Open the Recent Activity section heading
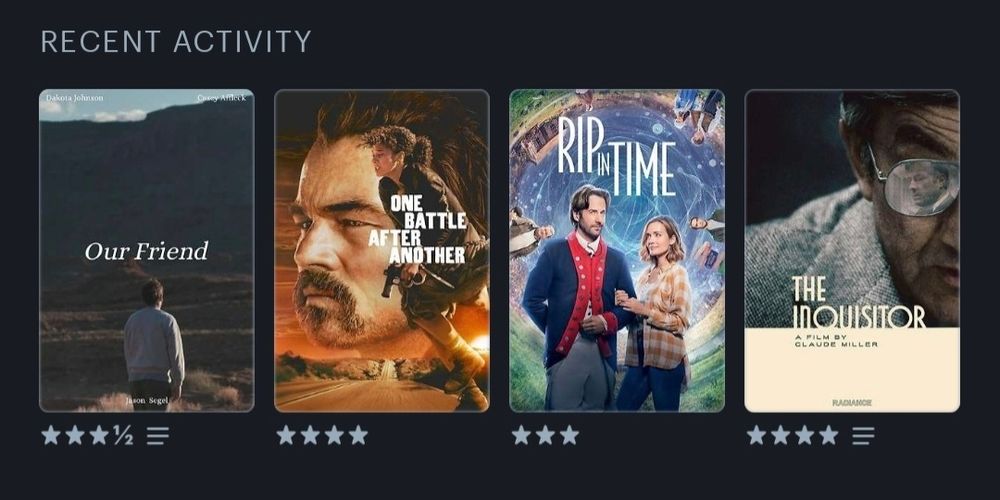This screenshot has width=1000, height=500. click(x=176, y=41)
